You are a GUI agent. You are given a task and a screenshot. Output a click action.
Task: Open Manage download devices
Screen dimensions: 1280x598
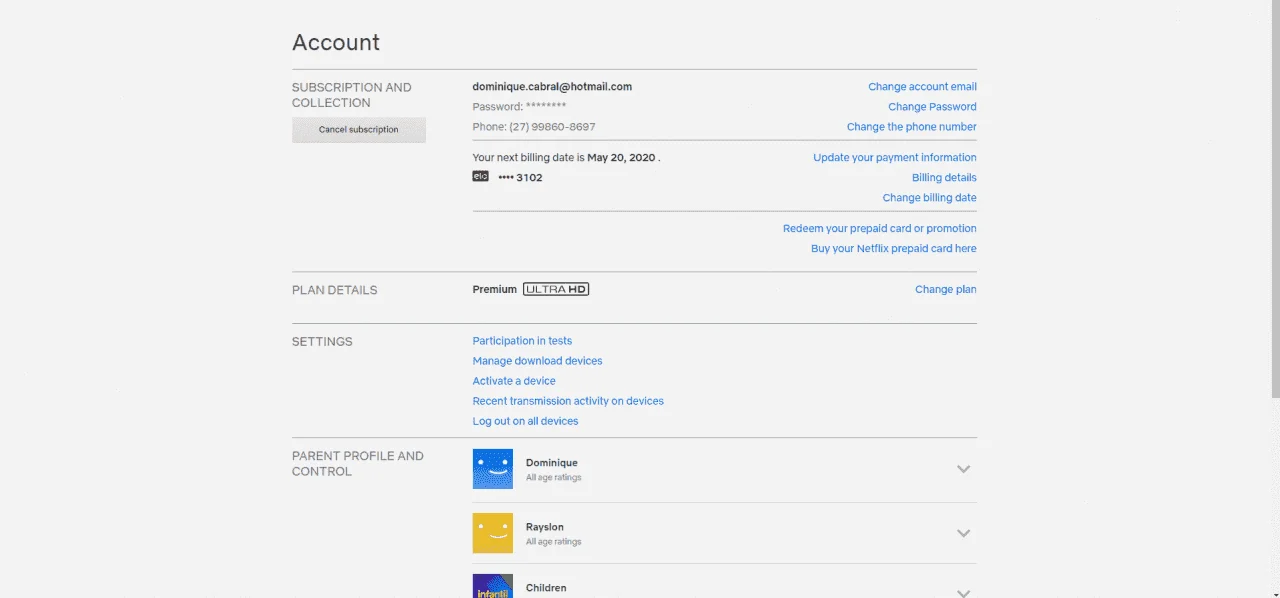537,361
